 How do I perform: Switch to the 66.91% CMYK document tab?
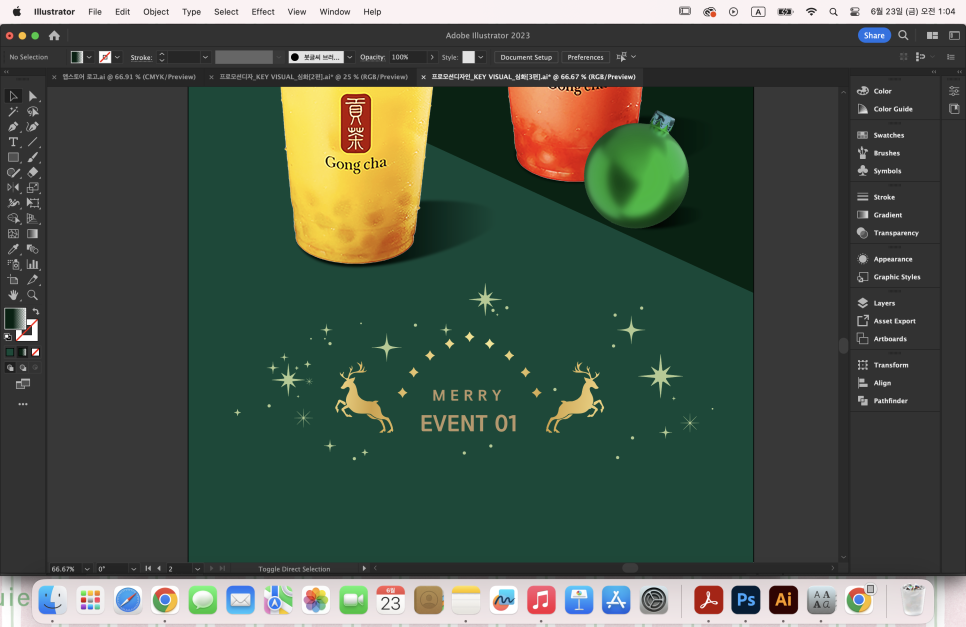[x=129, y=77]
